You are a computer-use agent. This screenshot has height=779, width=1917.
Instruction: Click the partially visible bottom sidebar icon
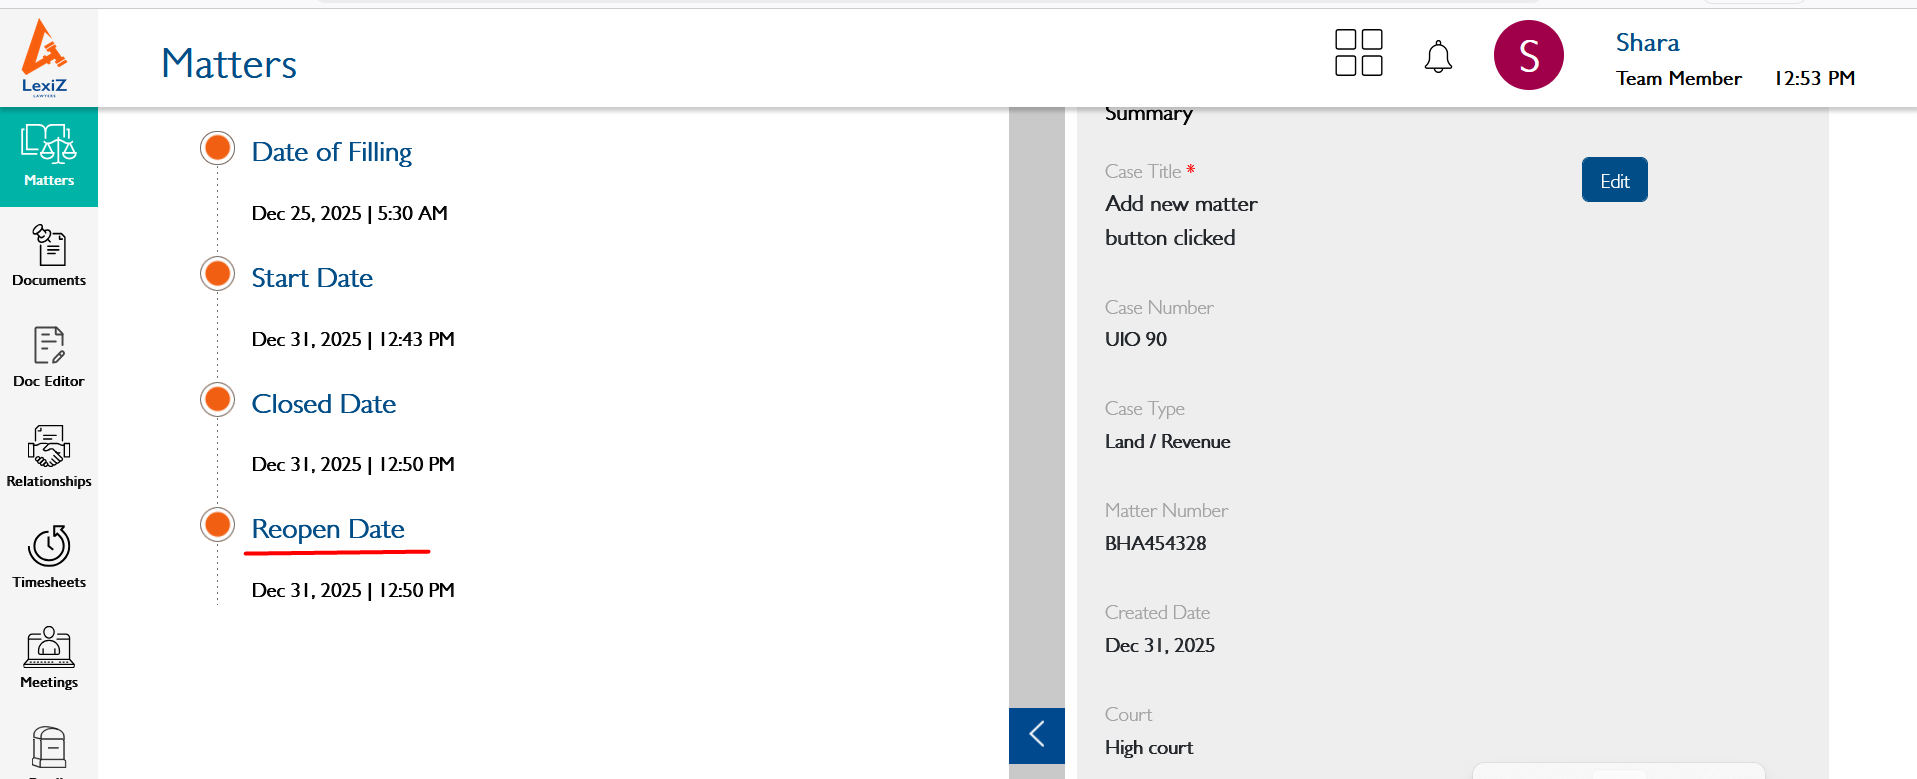coord(49,750)
